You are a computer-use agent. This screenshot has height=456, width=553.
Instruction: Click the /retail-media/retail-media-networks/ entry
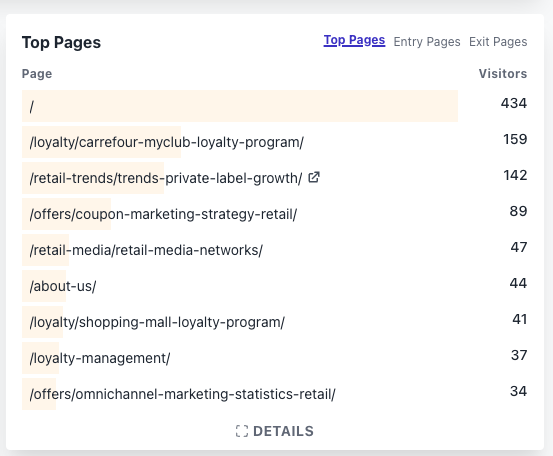(146, 250)
